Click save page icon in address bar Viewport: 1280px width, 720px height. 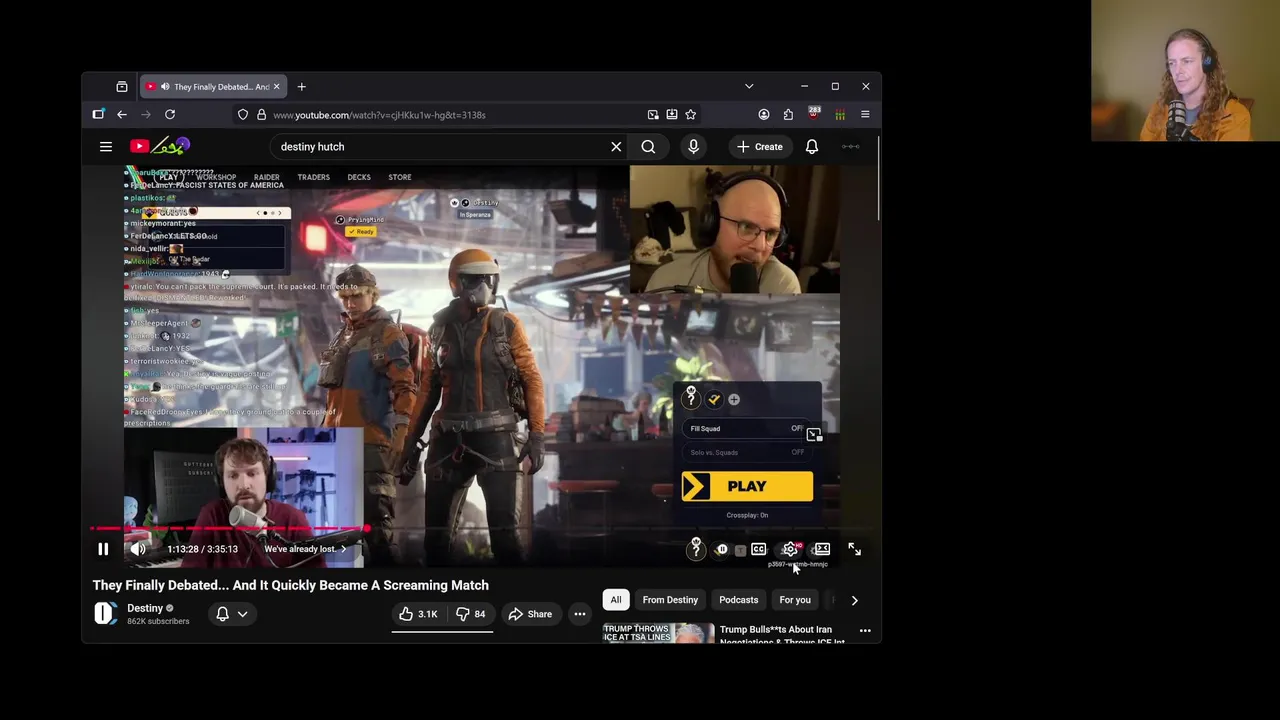tap(672, 115)
